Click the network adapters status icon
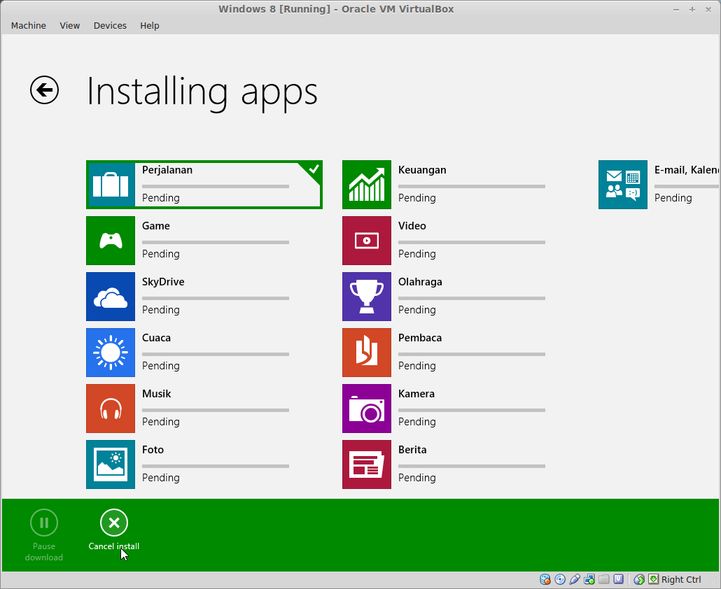Viewport: 721px width, 589px height. [589, 579]
